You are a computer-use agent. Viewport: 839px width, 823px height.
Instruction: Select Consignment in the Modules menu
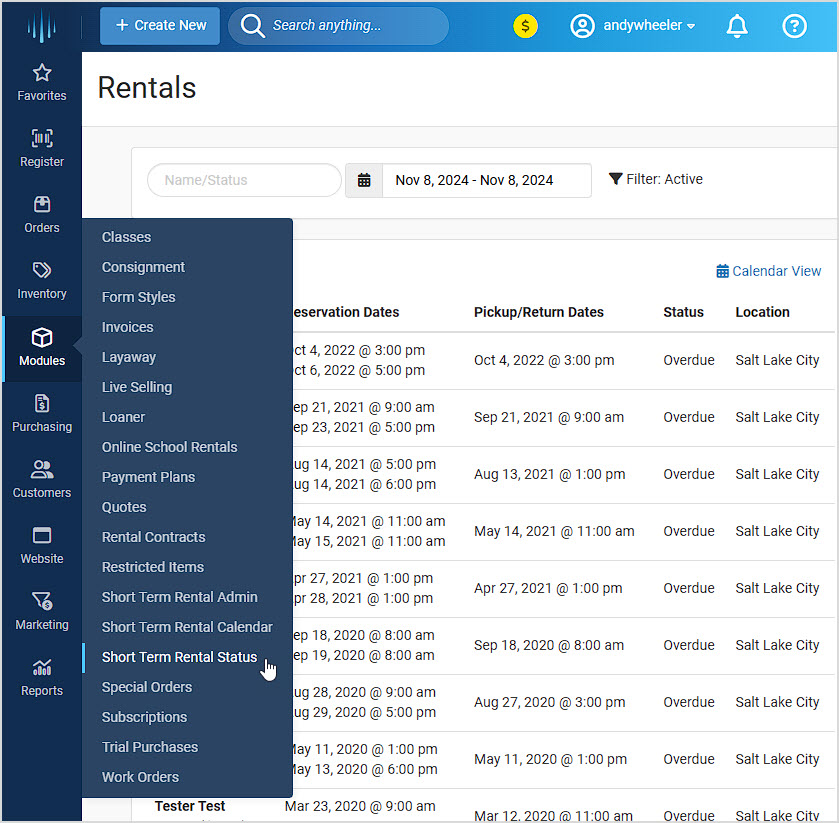tap(143, 267)
